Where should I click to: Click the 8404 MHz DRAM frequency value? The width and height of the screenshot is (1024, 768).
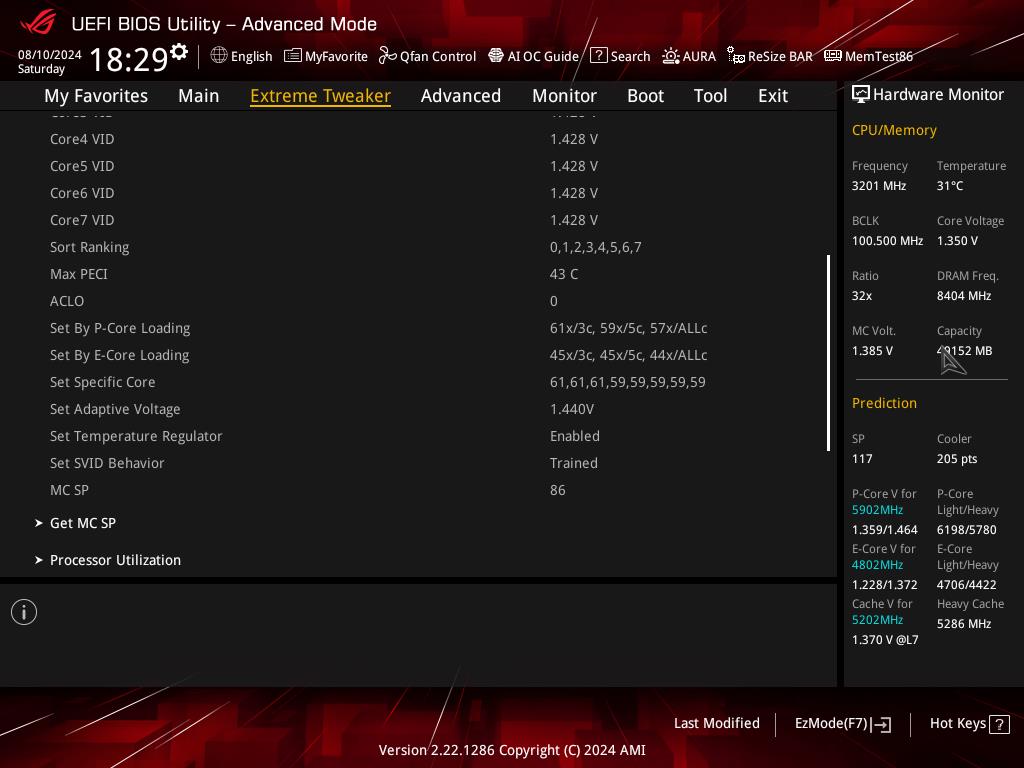pyautogui.click(x=964, y=296)
